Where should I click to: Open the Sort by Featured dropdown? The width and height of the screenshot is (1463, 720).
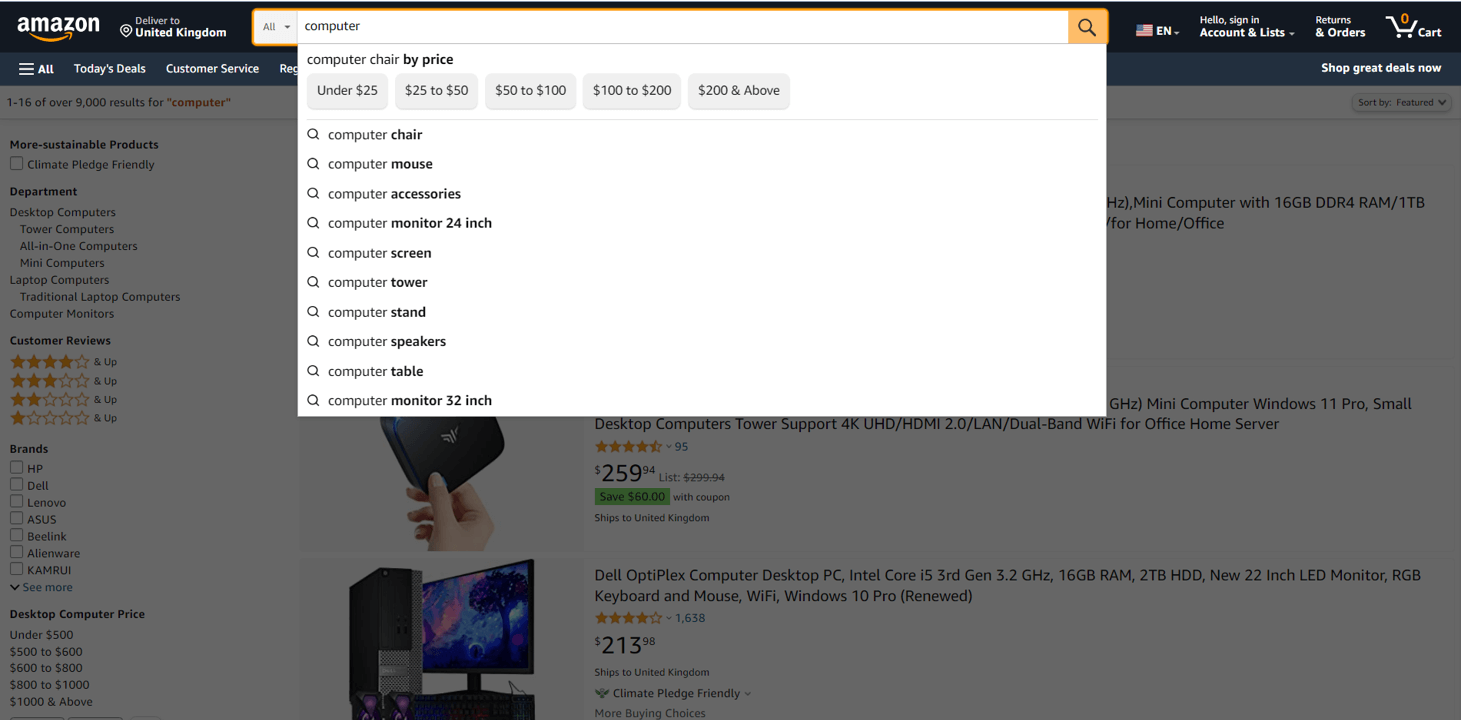pyautogui.click(x=1401, y=103)
